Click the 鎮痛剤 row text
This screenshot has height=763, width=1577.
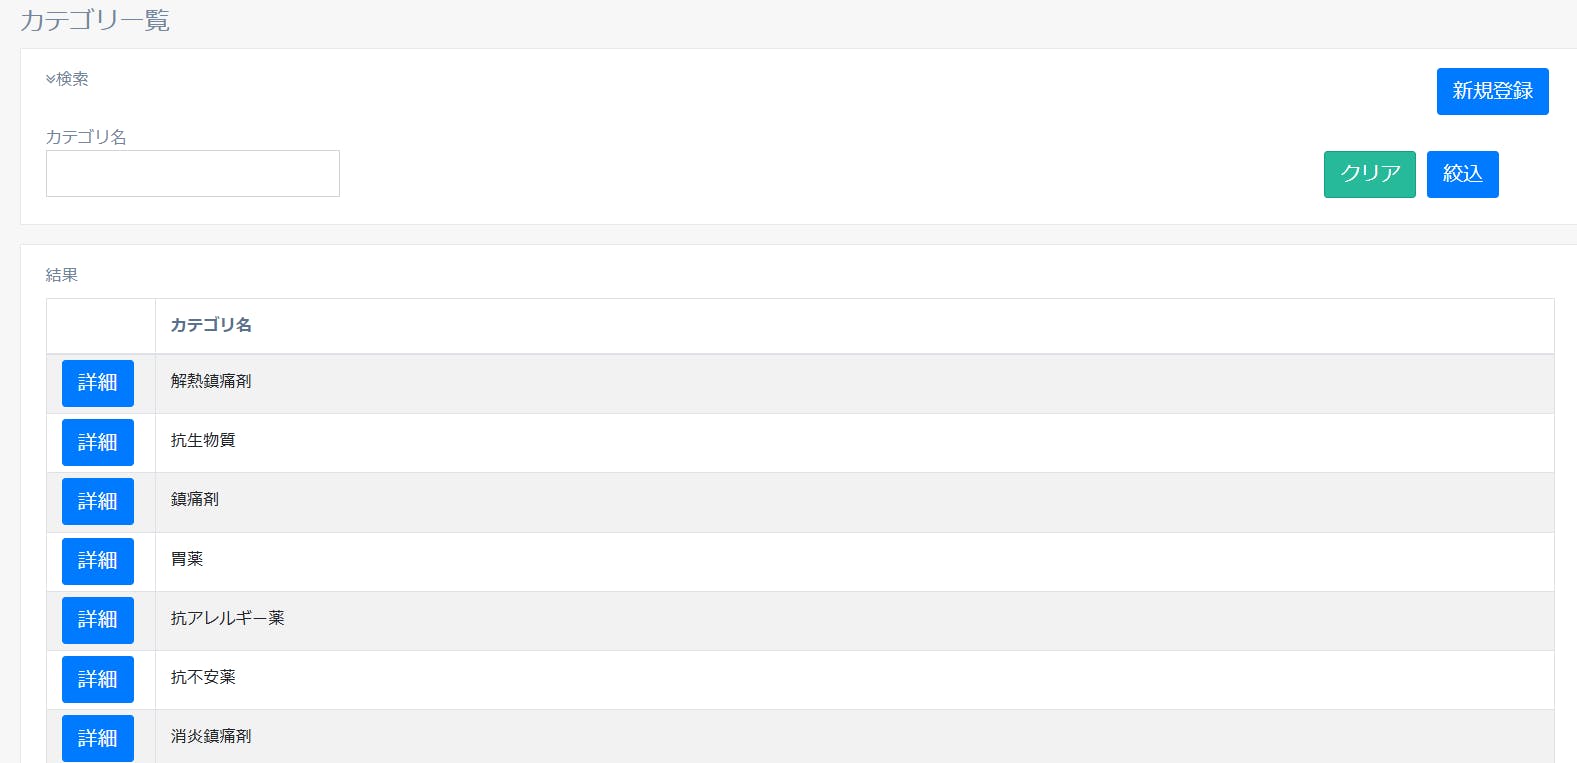click(x=195, y=499)
